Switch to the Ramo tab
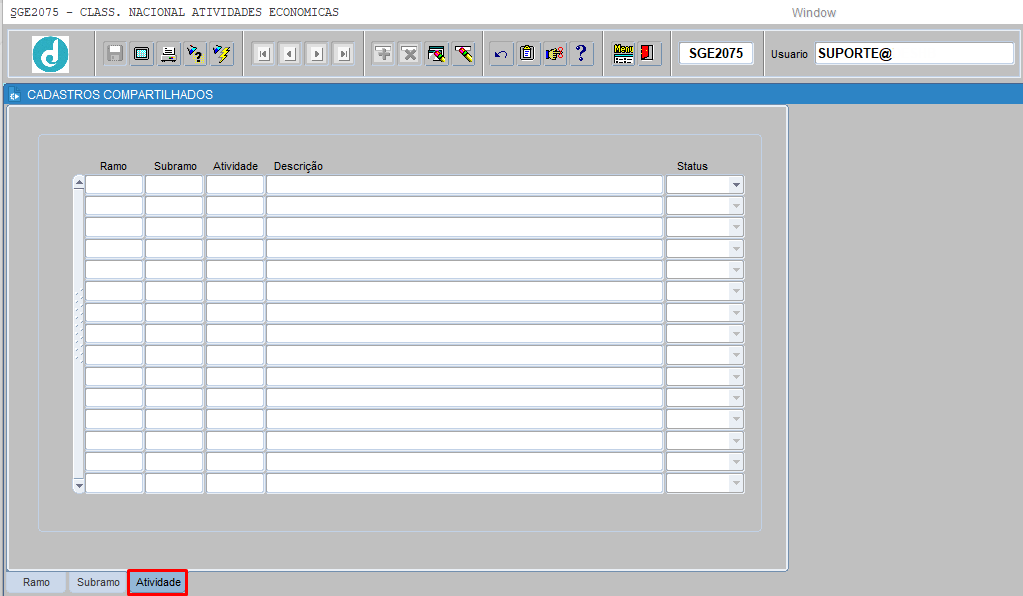 37,582
